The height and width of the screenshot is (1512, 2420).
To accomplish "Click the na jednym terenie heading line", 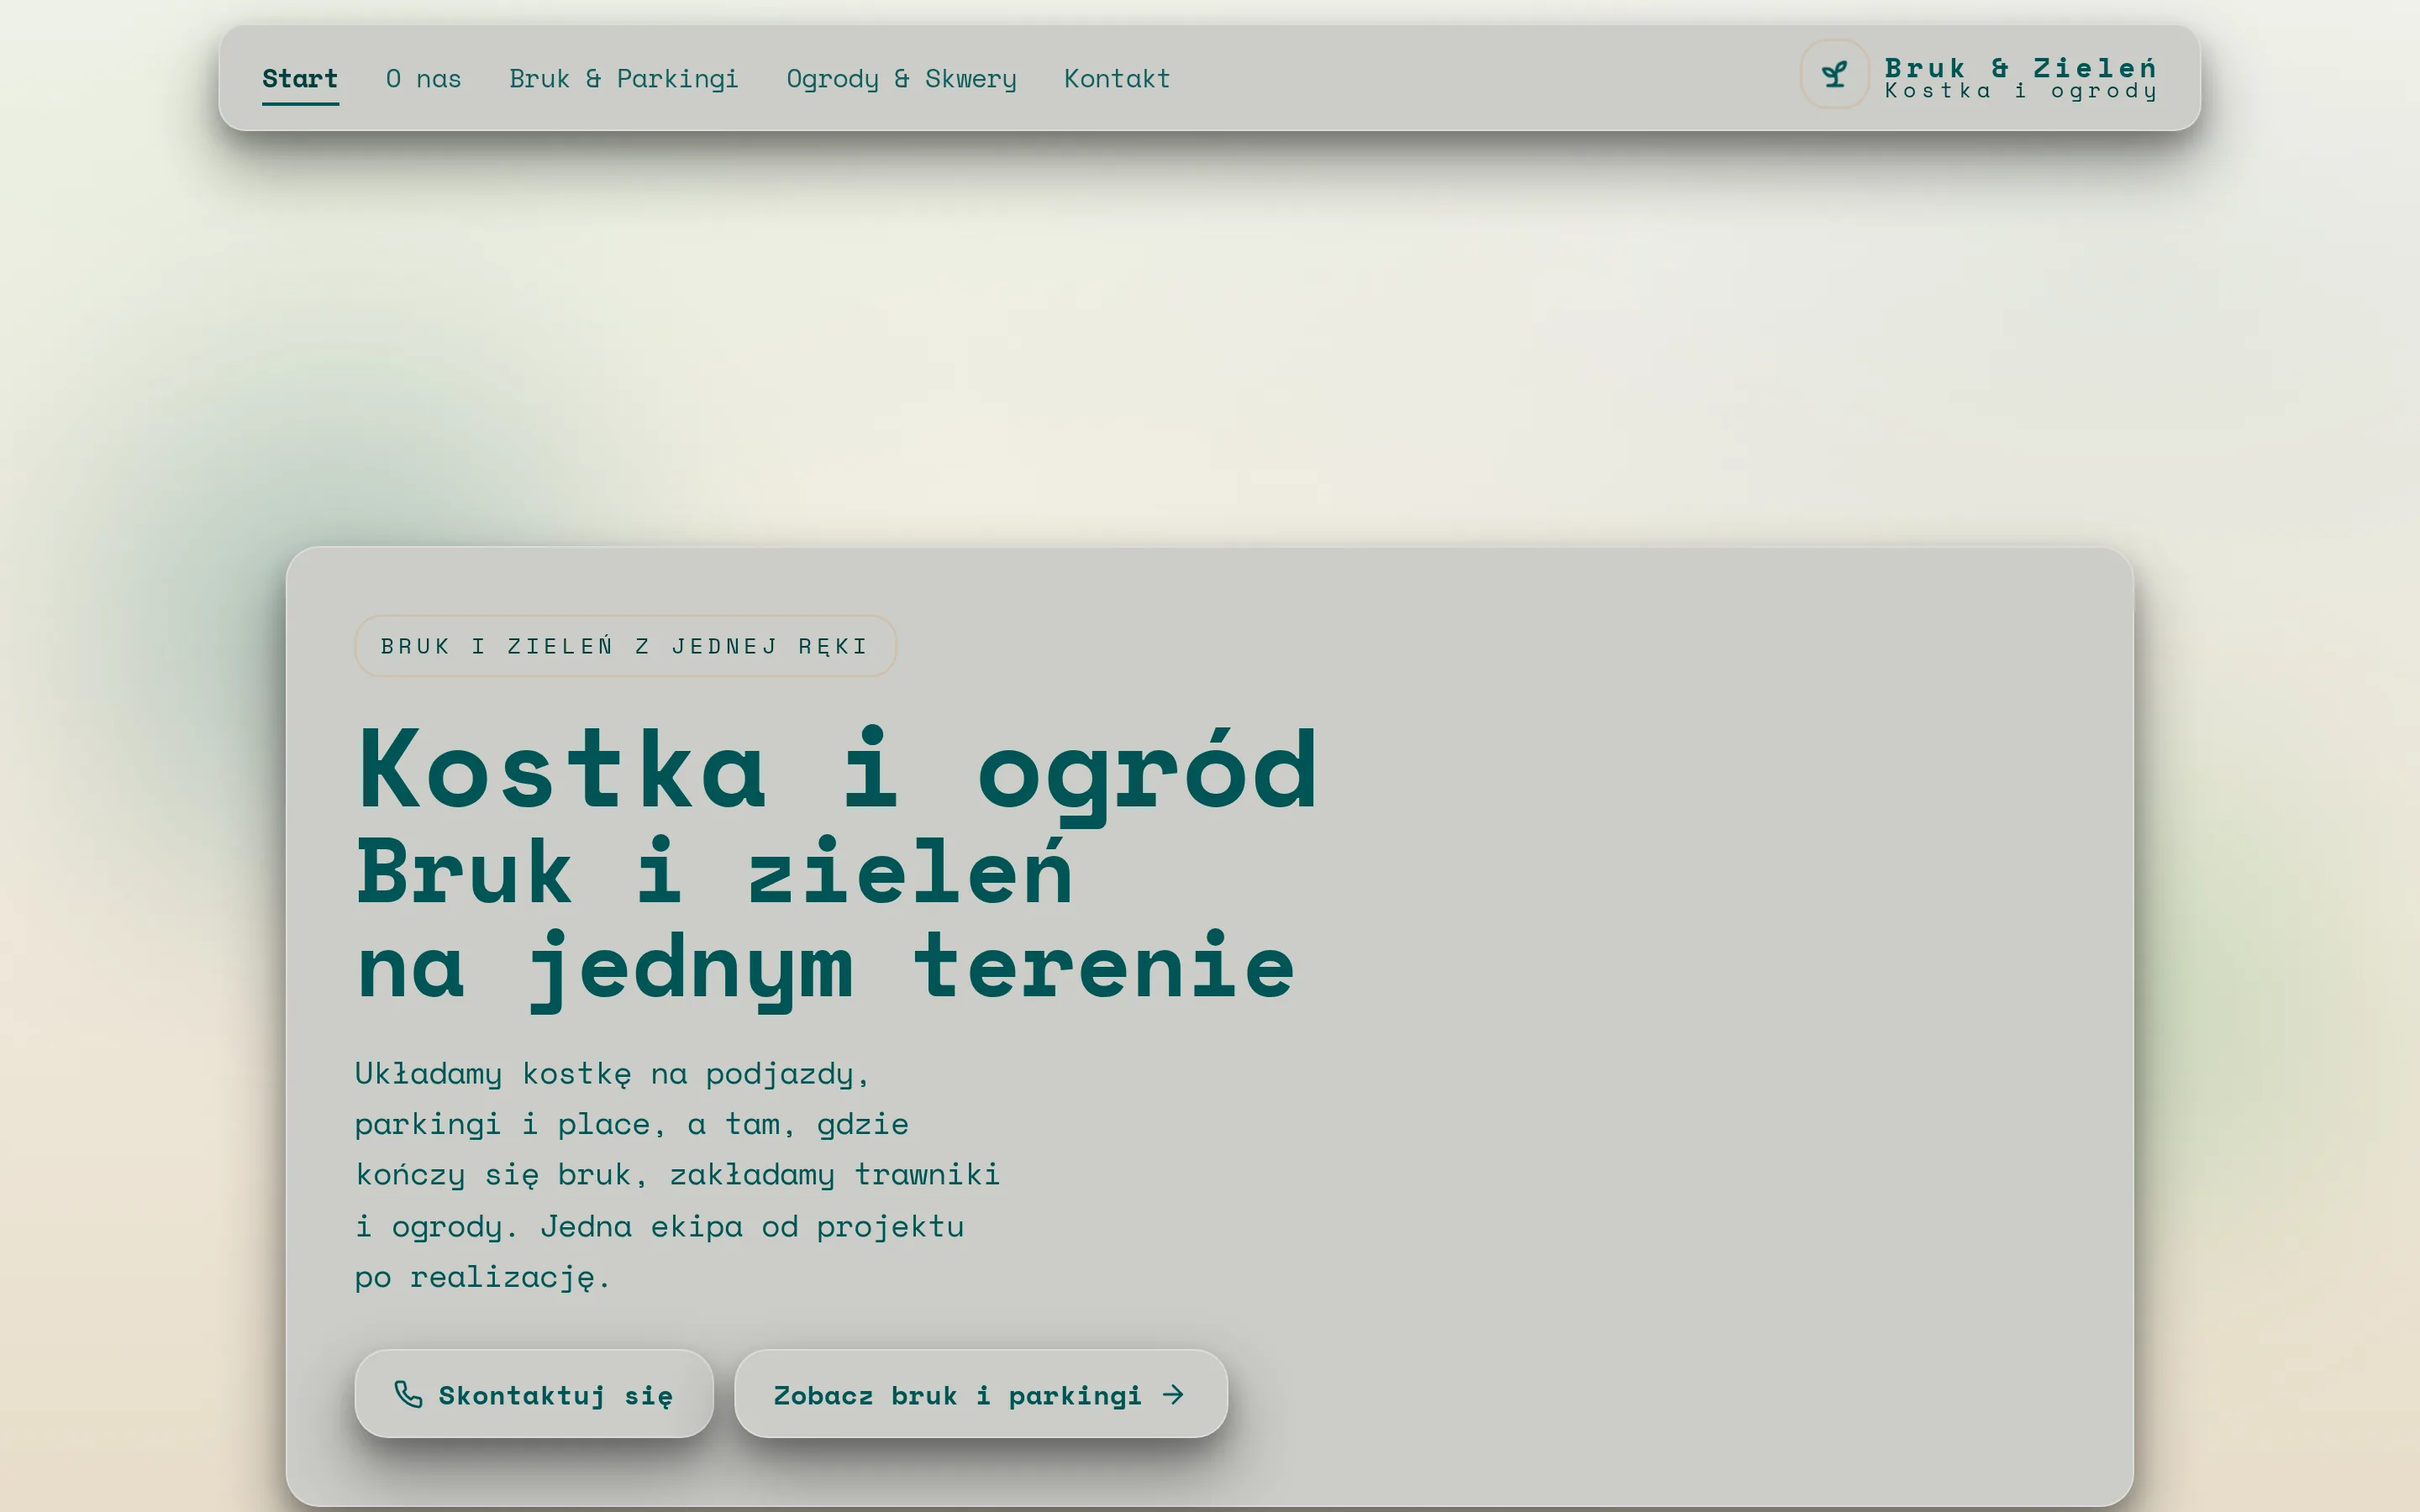I will 826,968.
